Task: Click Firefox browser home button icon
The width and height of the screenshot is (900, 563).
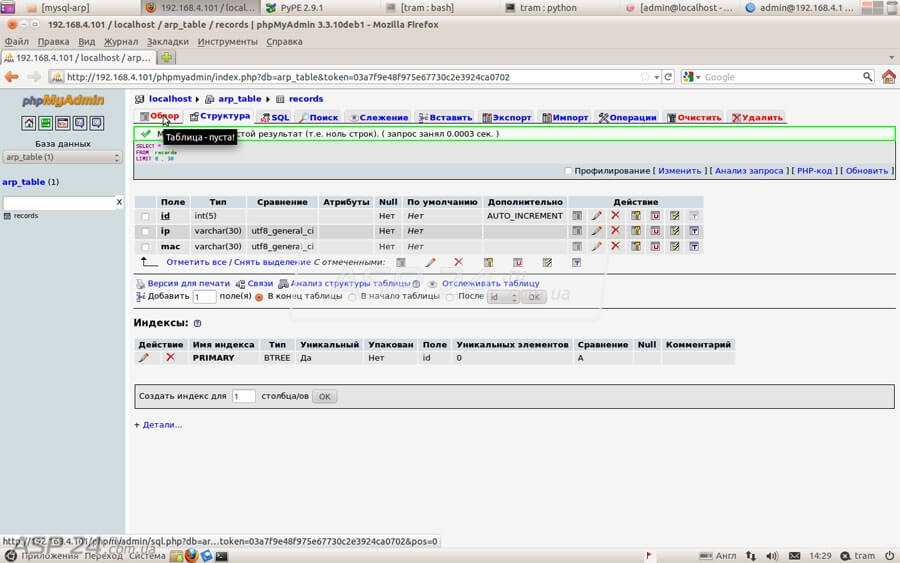Action: coord(889,76)
